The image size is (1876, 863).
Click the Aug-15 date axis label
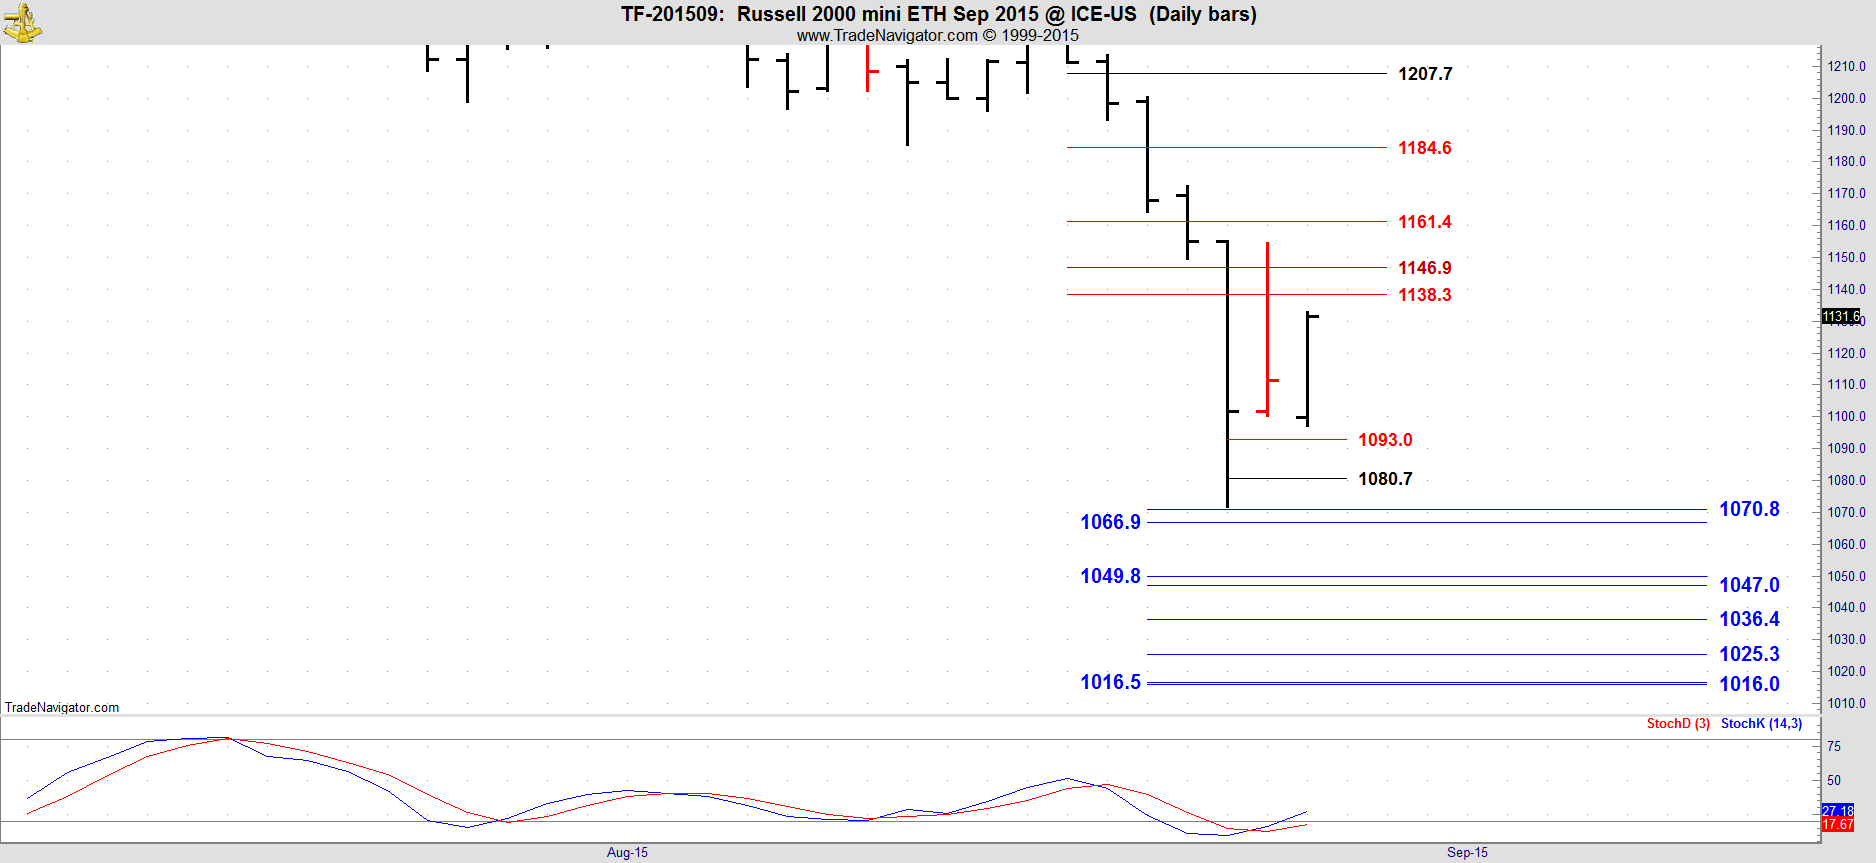(x=627, y=852)
